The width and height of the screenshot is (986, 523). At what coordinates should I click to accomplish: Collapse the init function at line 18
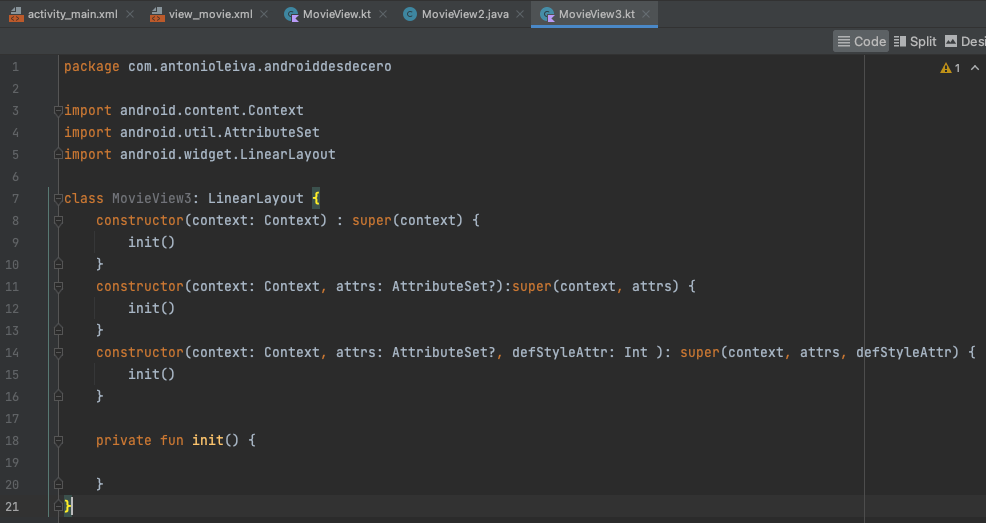[x=58, y=441]
